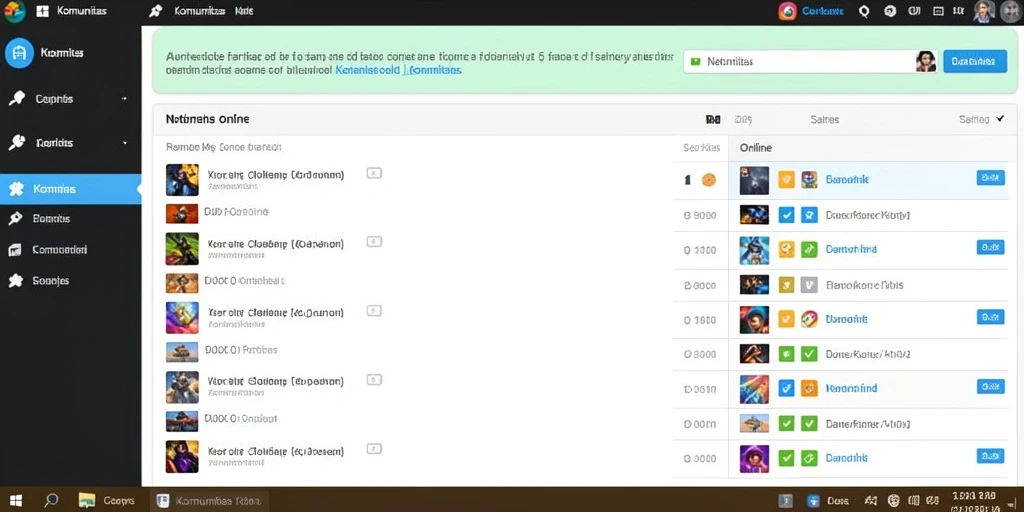The width and height of the screenshot is (1024, 512).
Task: Click the square box icon in the top bar
Action: [x=938, y=11]
